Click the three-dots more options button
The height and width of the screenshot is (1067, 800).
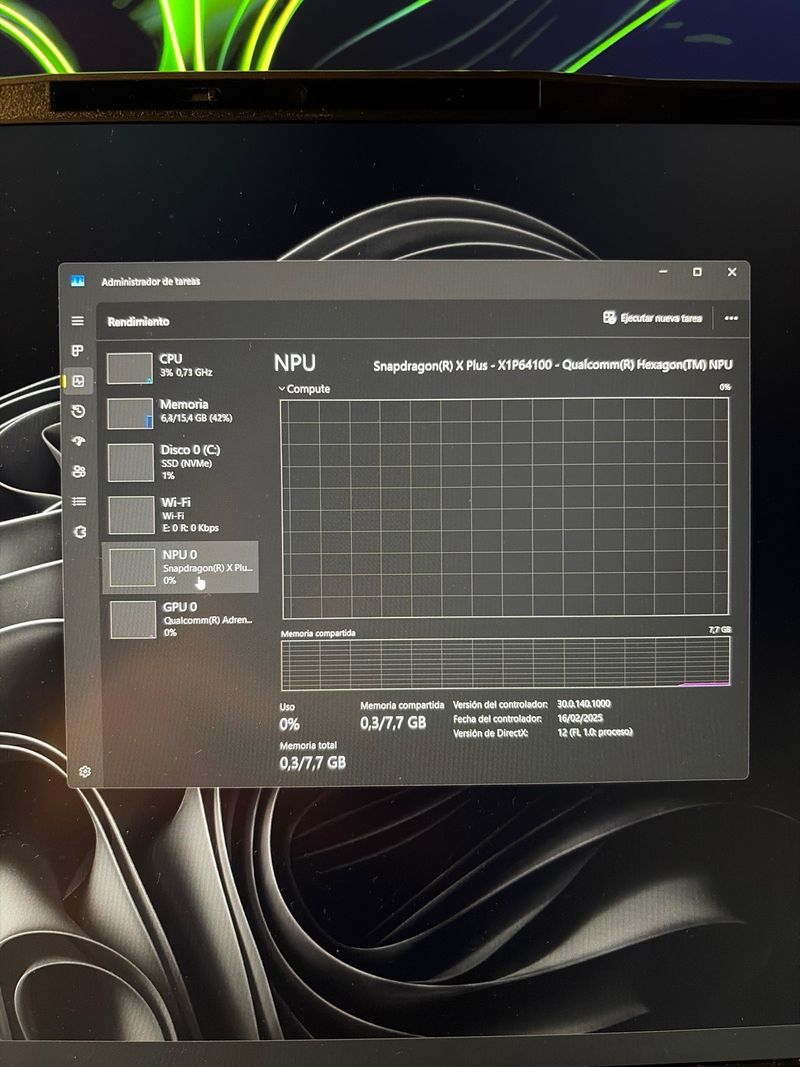(x=731, y=318)
